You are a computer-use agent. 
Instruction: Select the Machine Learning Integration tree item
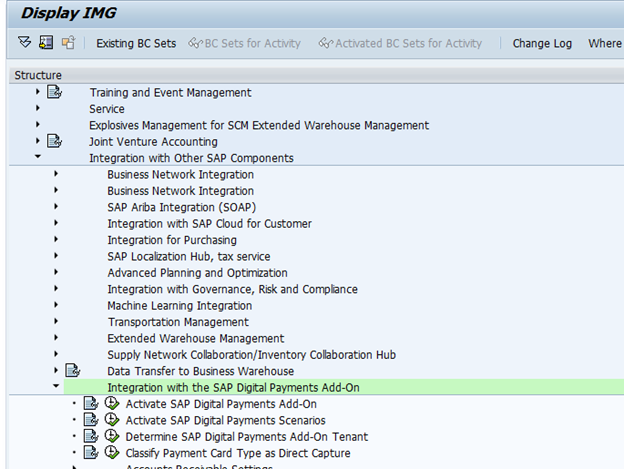coord(179,306)
